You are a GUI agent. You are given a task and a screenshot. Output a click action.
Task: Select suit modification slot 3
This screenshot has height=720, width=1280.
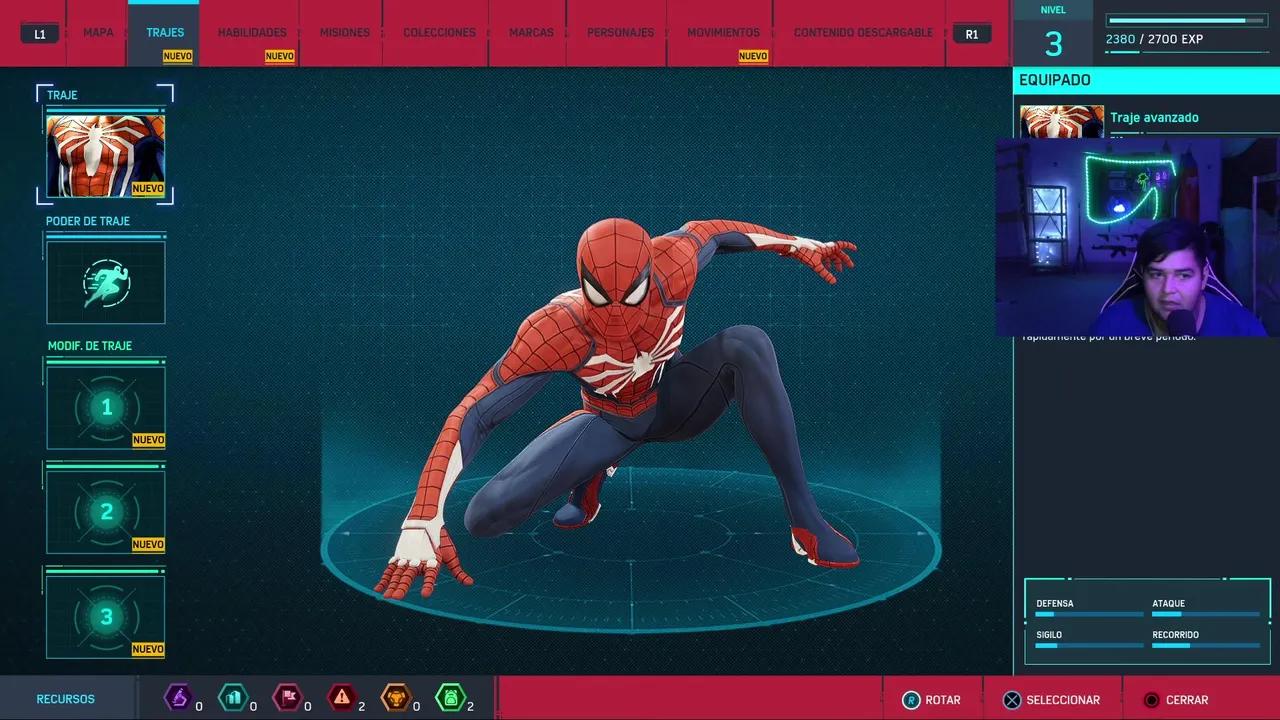(106, 617)
